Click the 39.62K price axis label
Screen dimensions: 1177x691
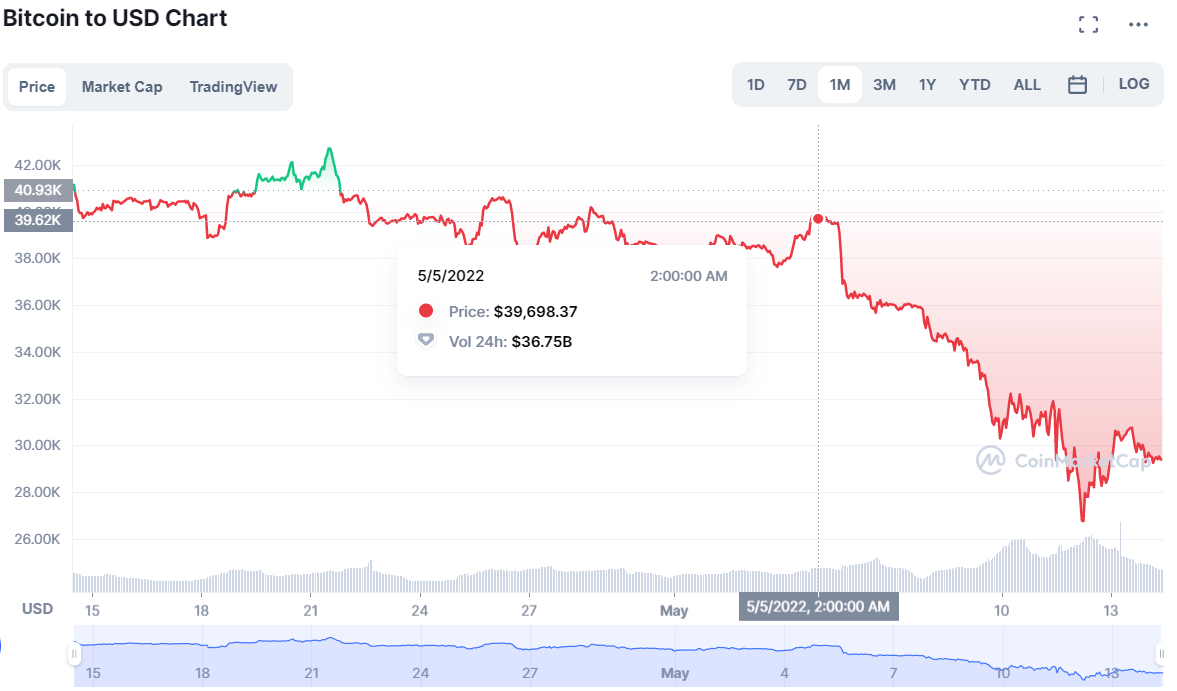[x=38, y=221]
